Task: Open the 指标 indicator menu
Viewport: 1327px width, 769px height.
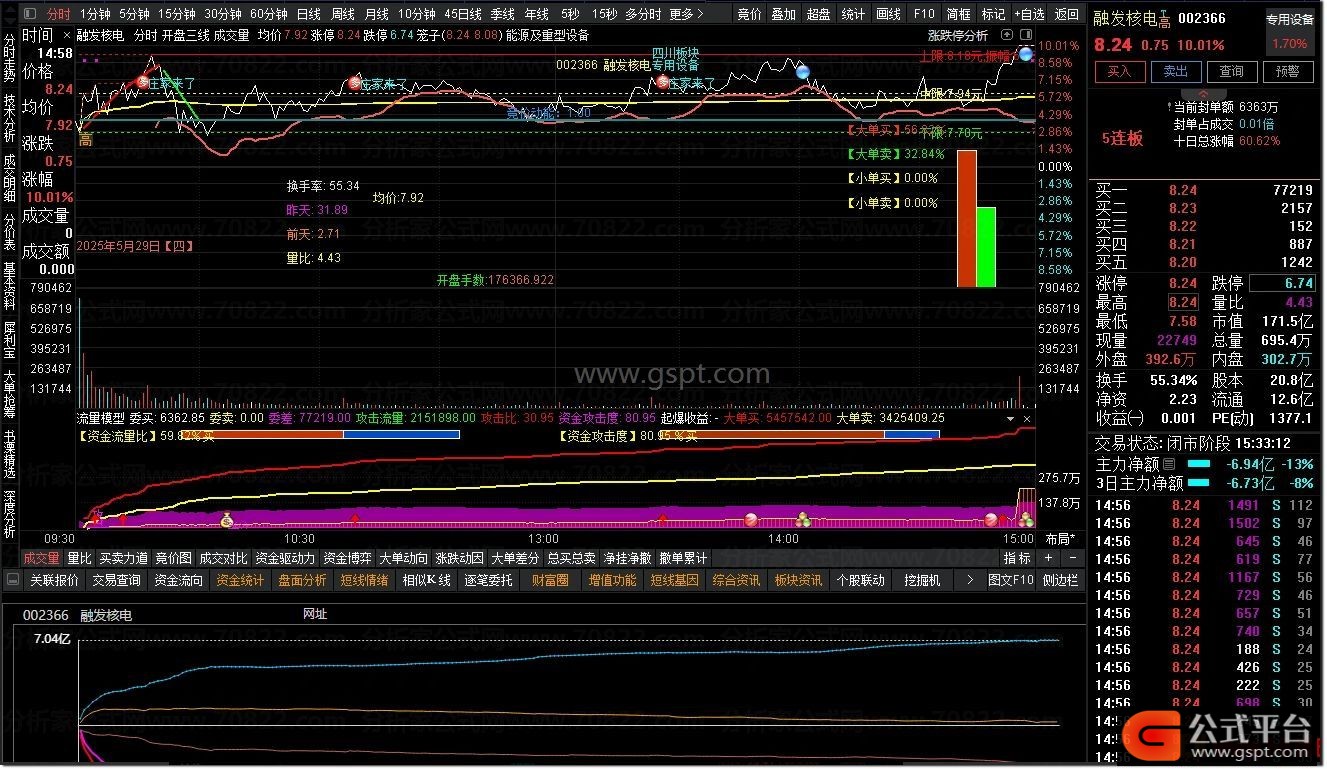Action: [x=1018, y=558]
